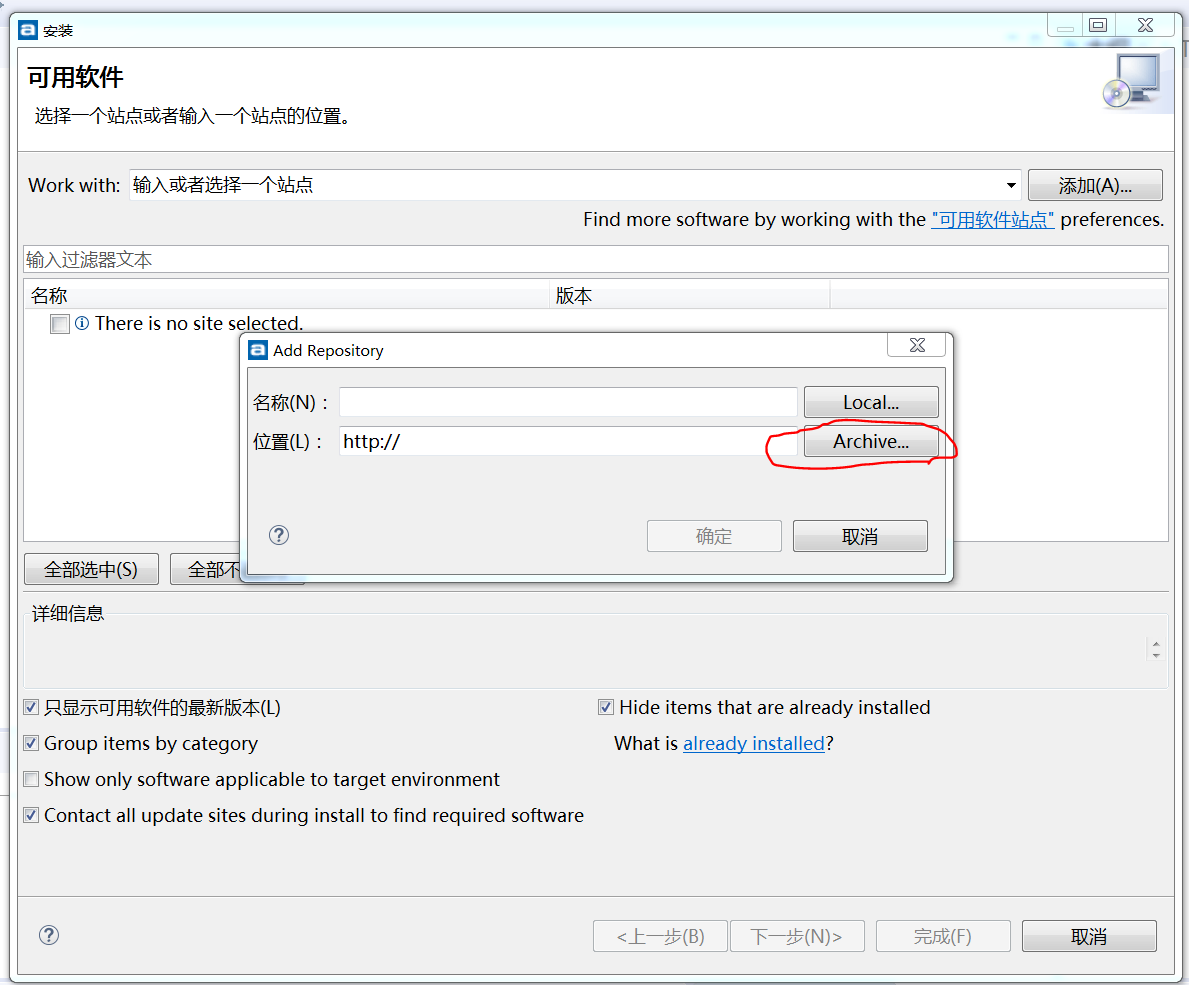The width and height of the screenshot is (1189, 985).
Task: Open the "可用软件站点" preferences link
Action: click(x=992, y=219)
